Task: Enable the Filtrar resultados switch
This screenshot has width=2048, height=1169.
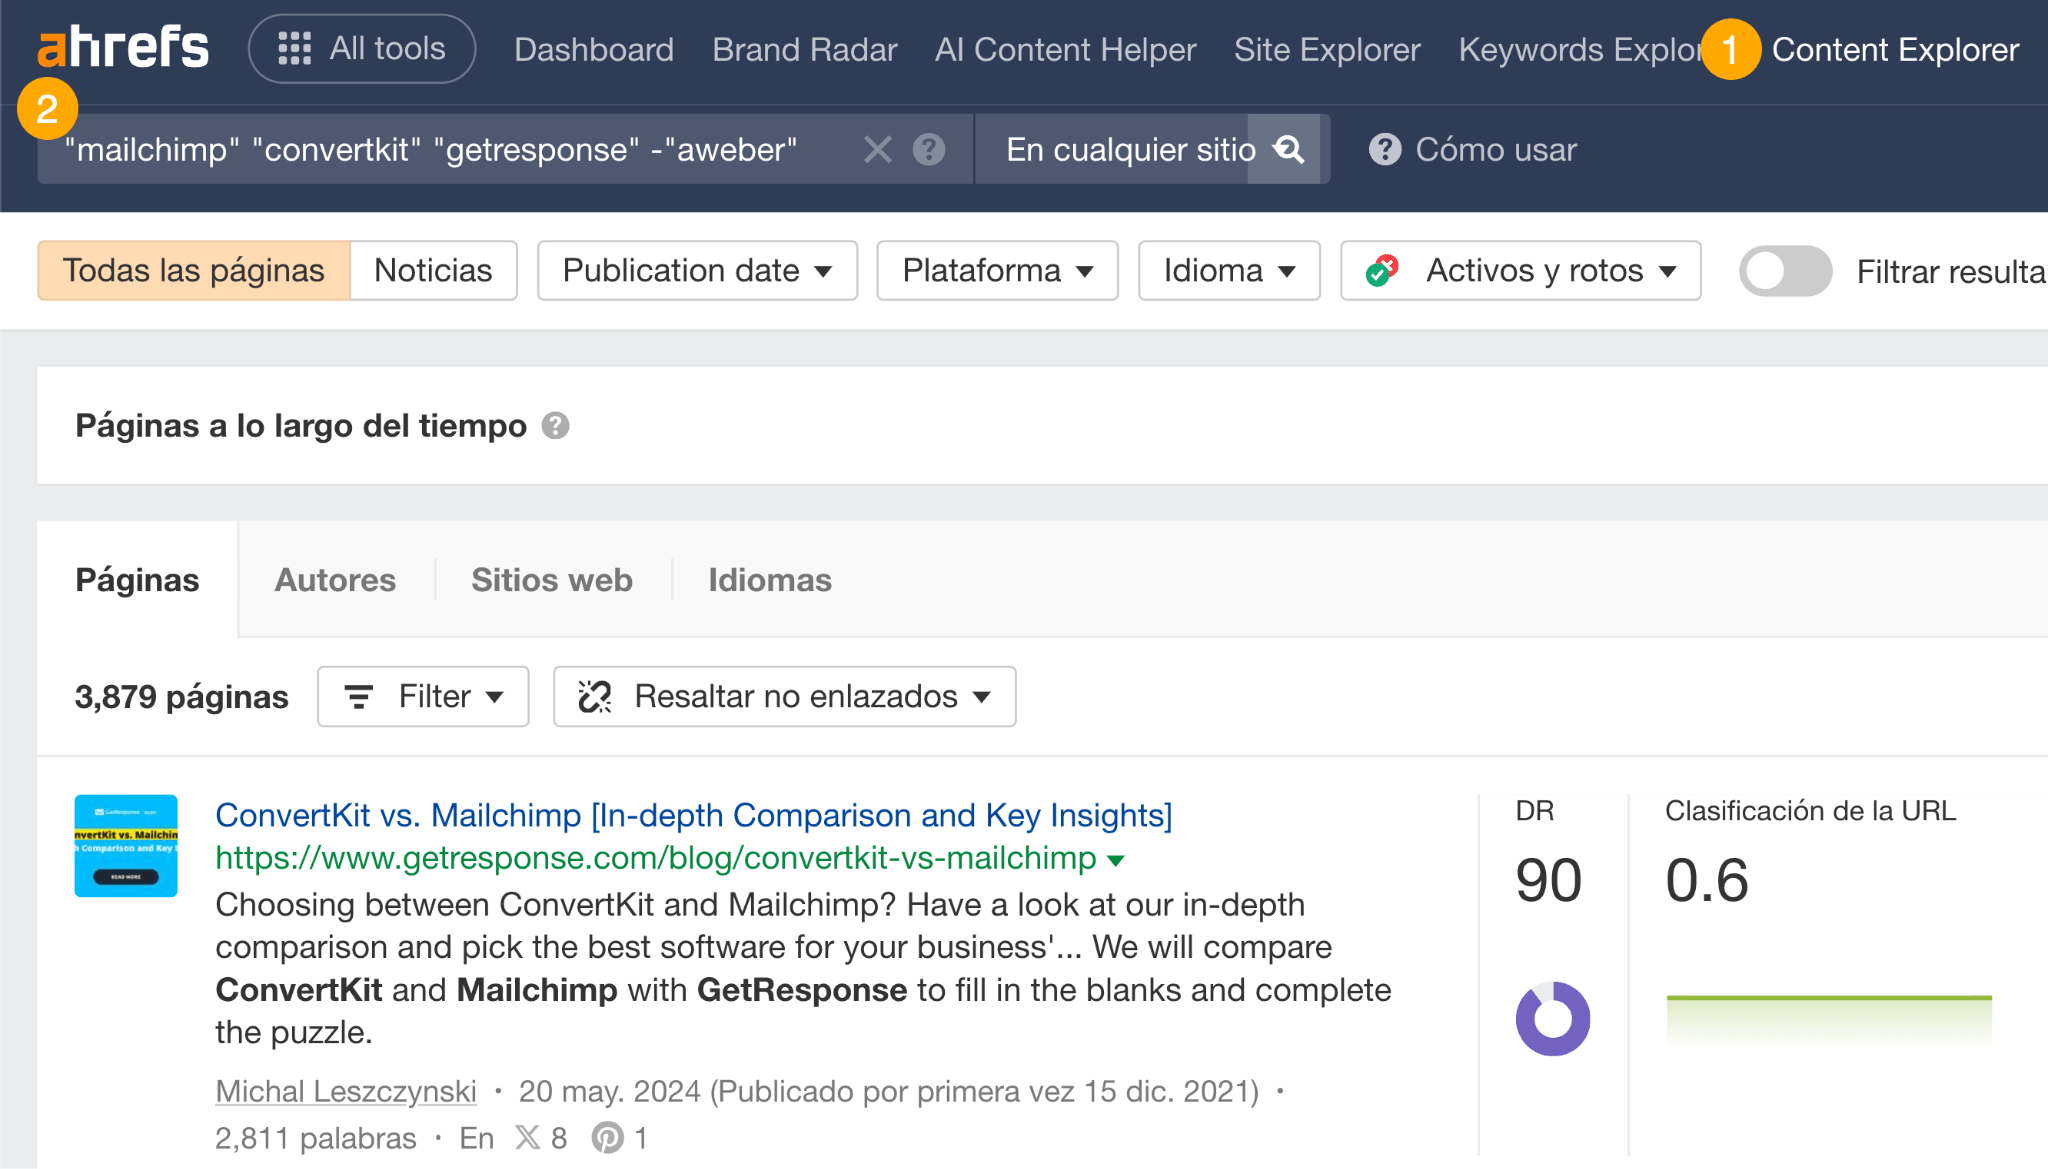Action: pos(1785,270)
